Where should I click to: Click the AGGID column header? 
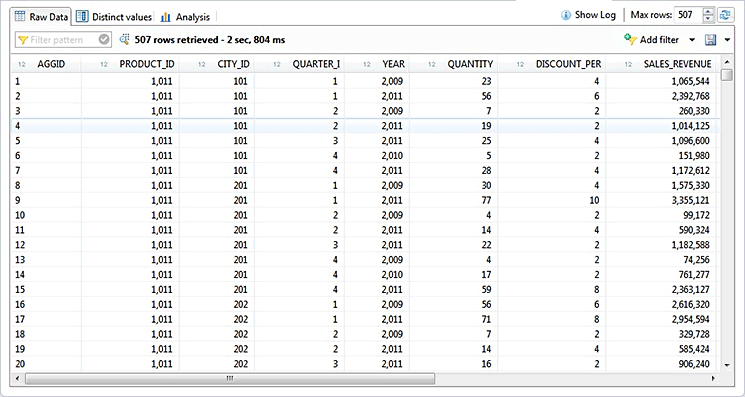47,64
